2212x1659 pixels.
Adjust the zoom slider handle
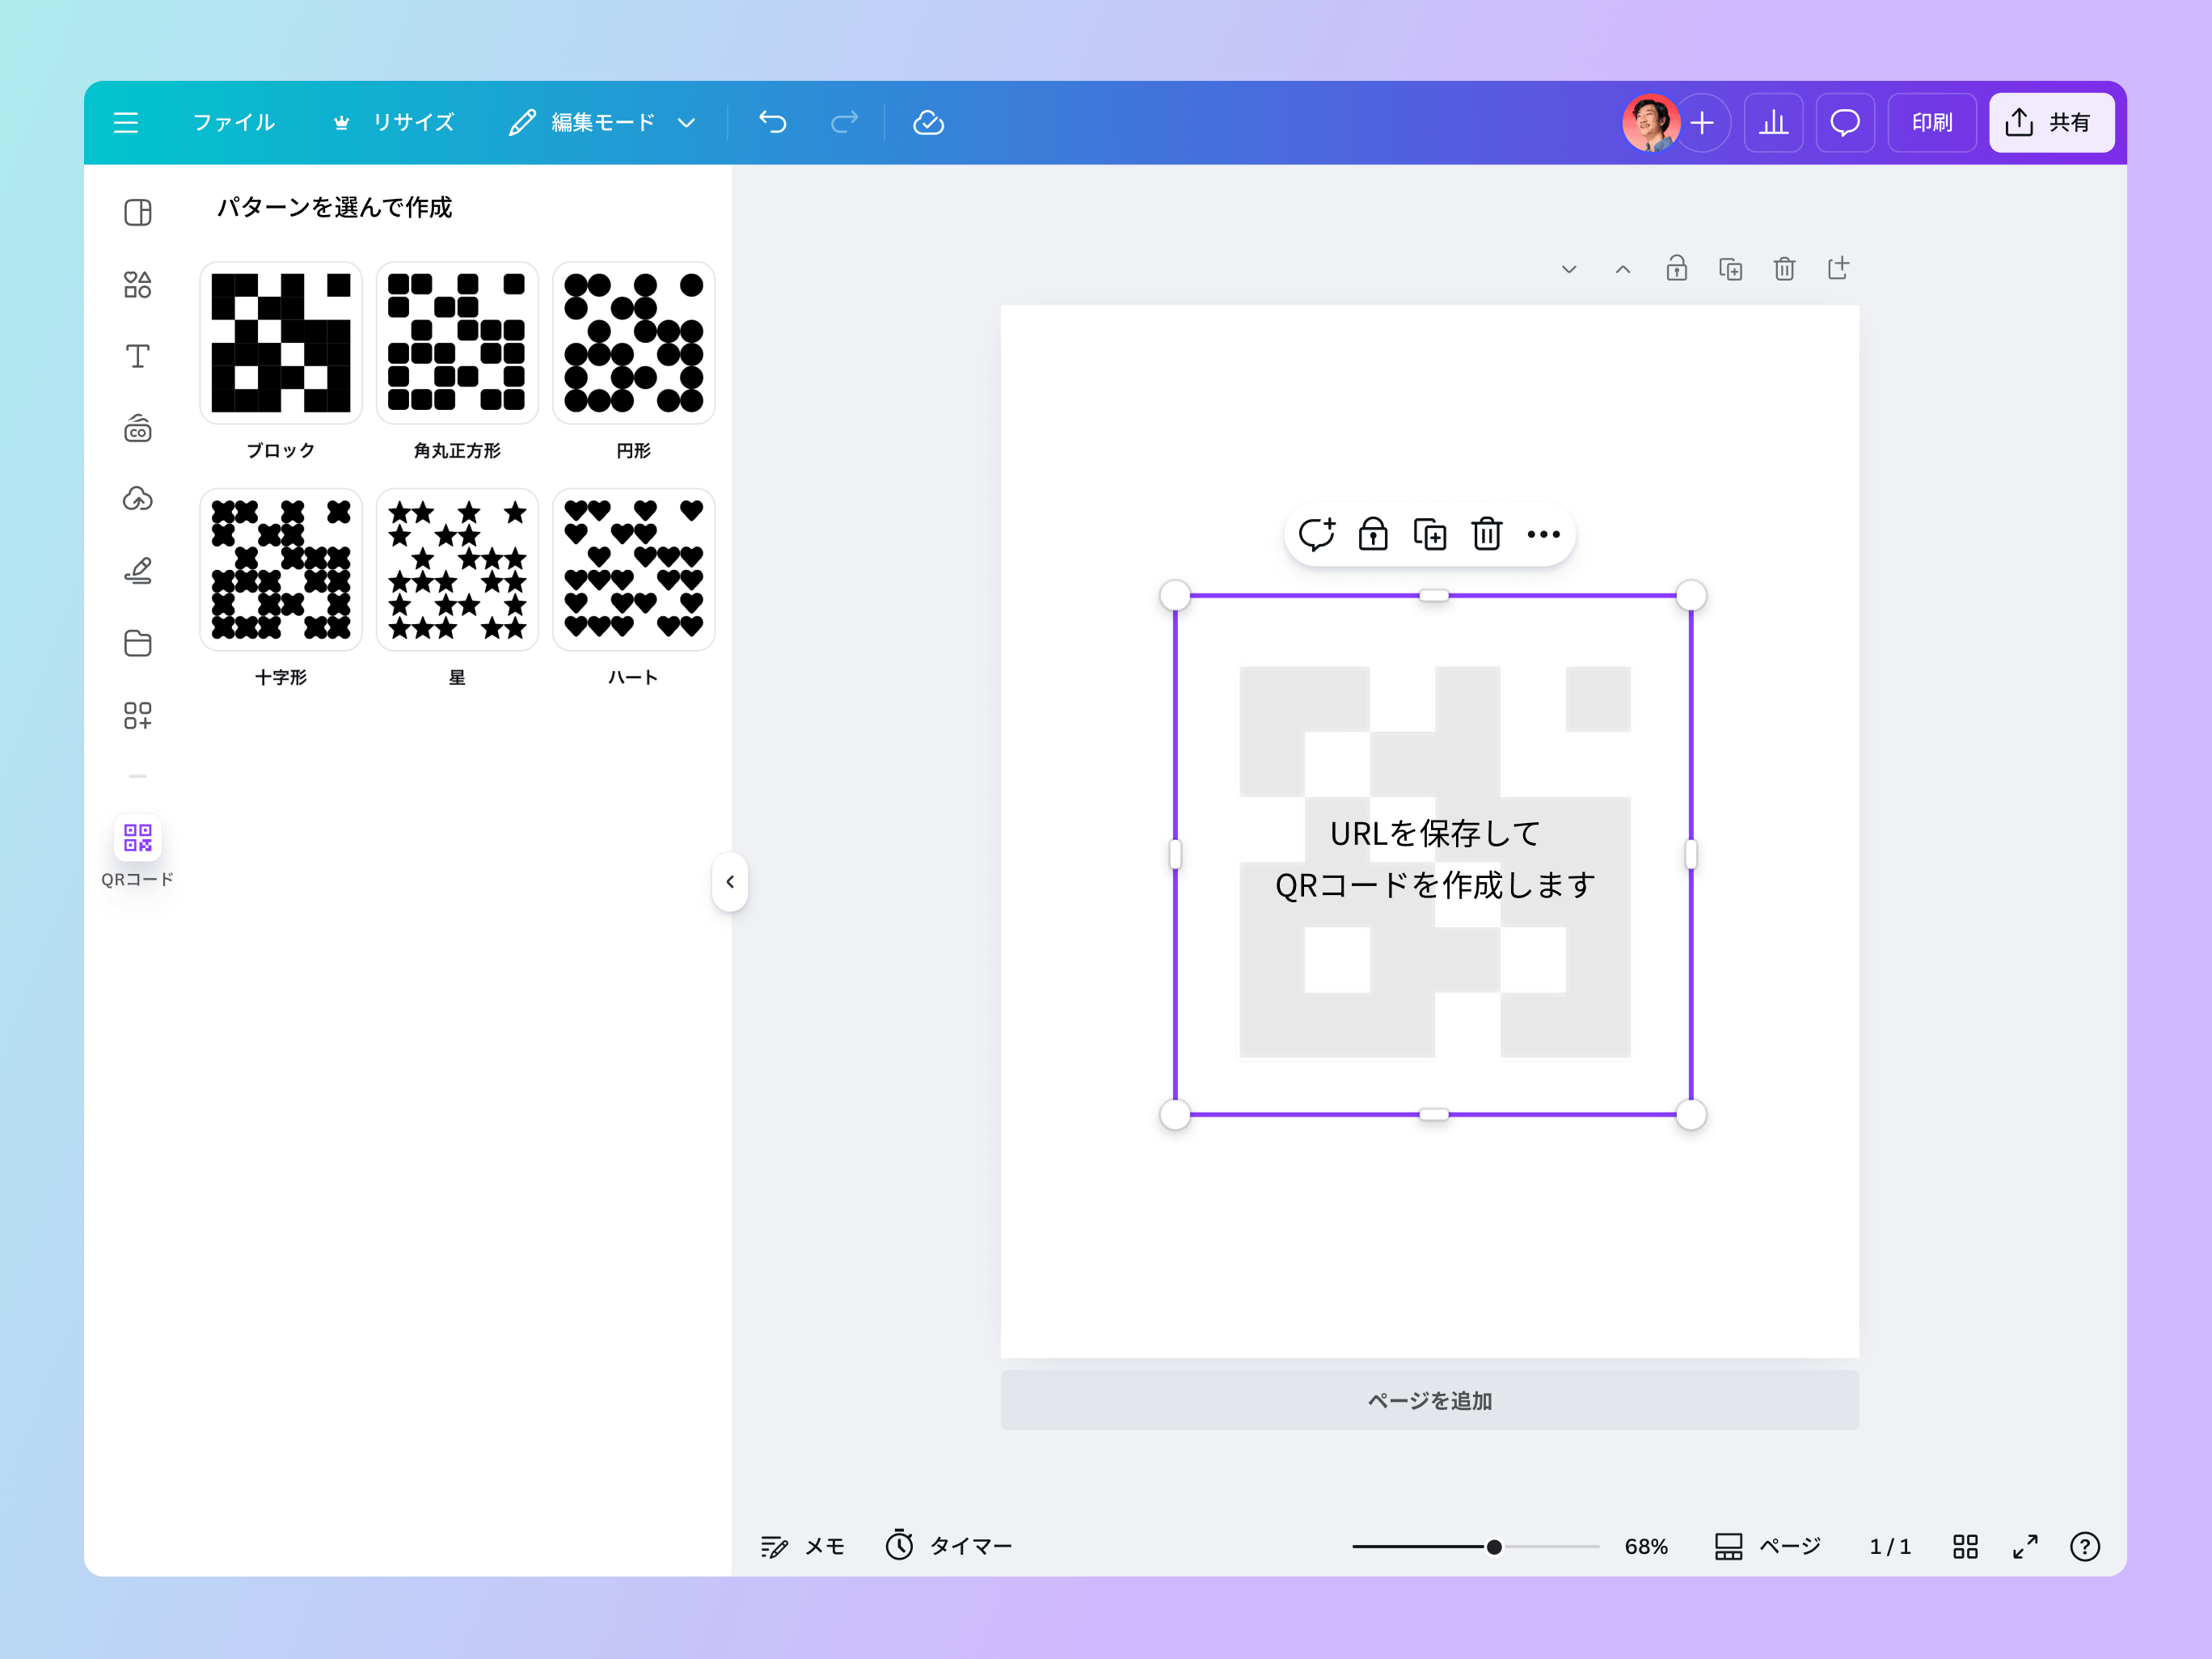(x=1494, y=1547)
